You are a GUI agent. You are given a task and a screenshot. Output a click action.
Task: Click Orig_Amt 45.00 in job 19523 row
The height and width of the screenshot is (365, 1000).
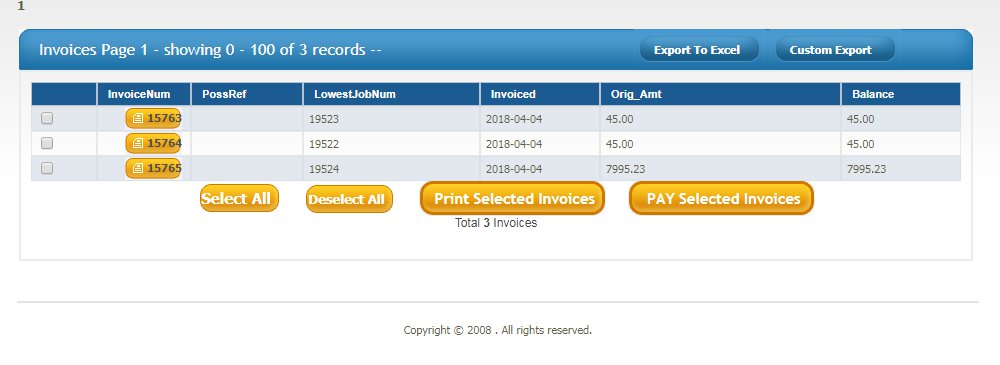pos(619,119)
